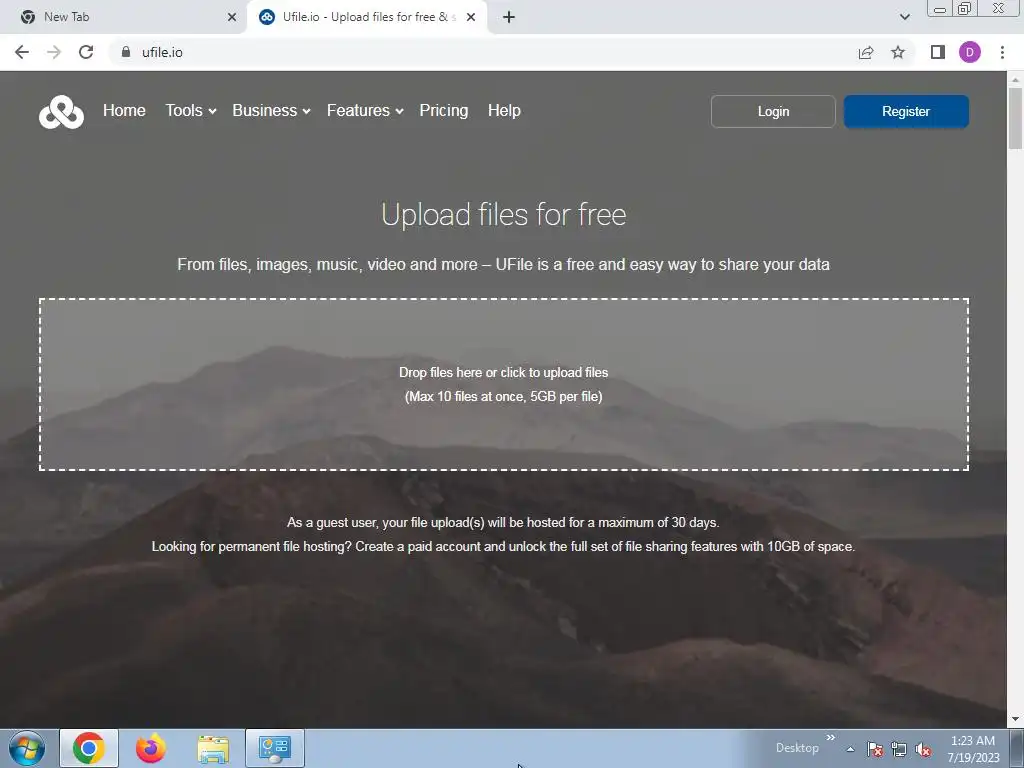Expand the Tools dropdown menu
1024x768 pixels.
click(x=190, y=110)
